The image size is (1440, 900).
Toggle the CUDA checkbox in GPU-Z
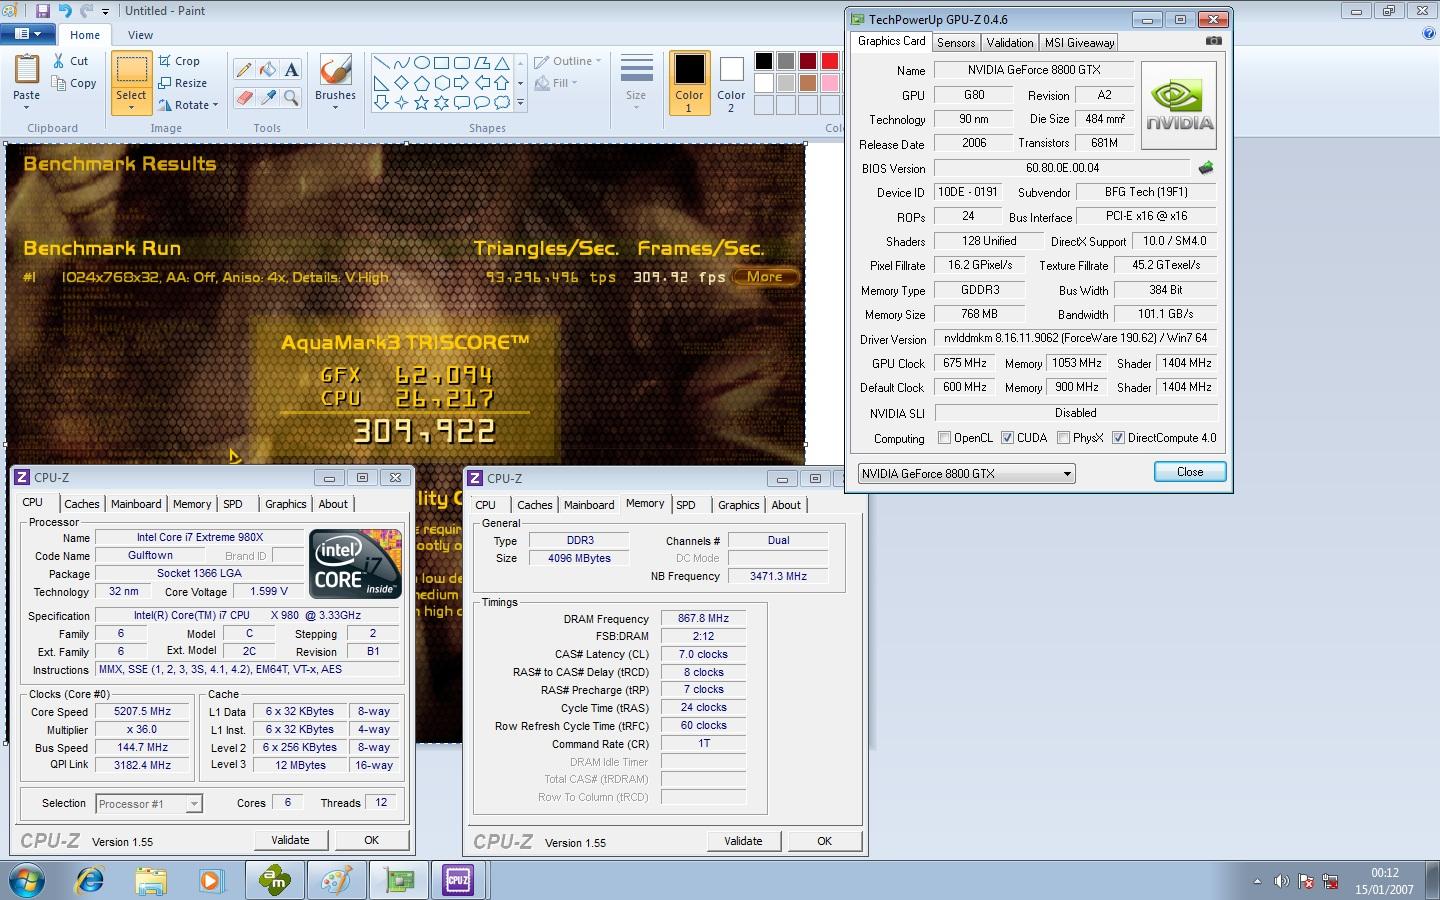pyautogui.click(x=1007, y=438)
